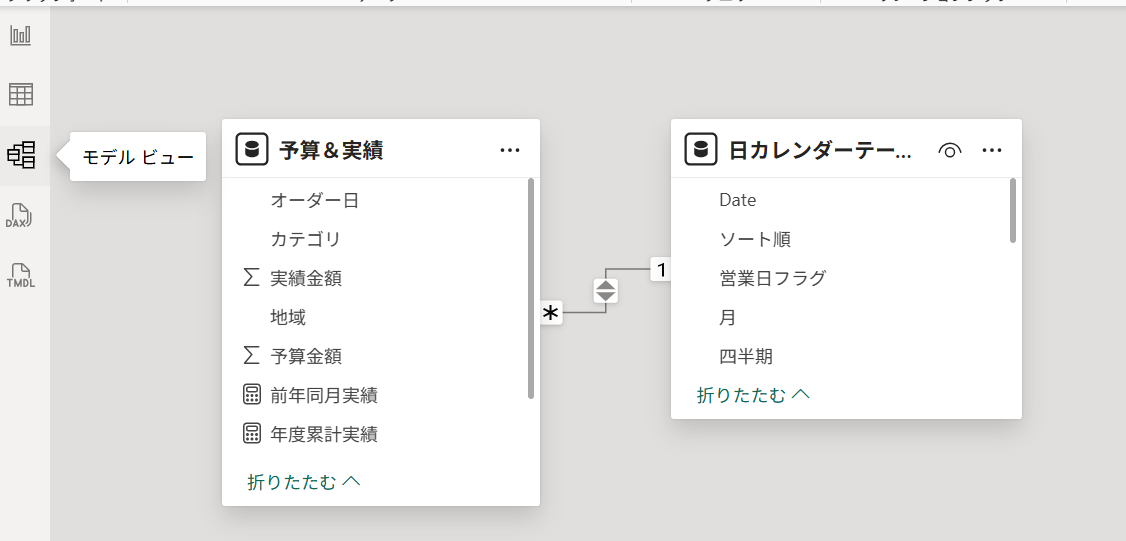This screenshot has width=1126, height=541.
Task: Open the TMDL view icon
Action: [21, 273]
